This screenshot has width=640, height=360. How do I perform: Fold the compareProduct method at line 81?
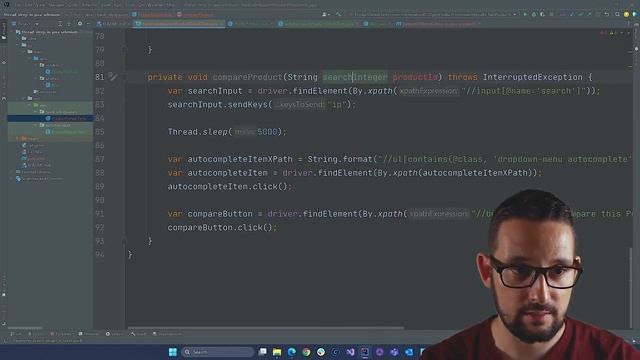click(124, 77)
